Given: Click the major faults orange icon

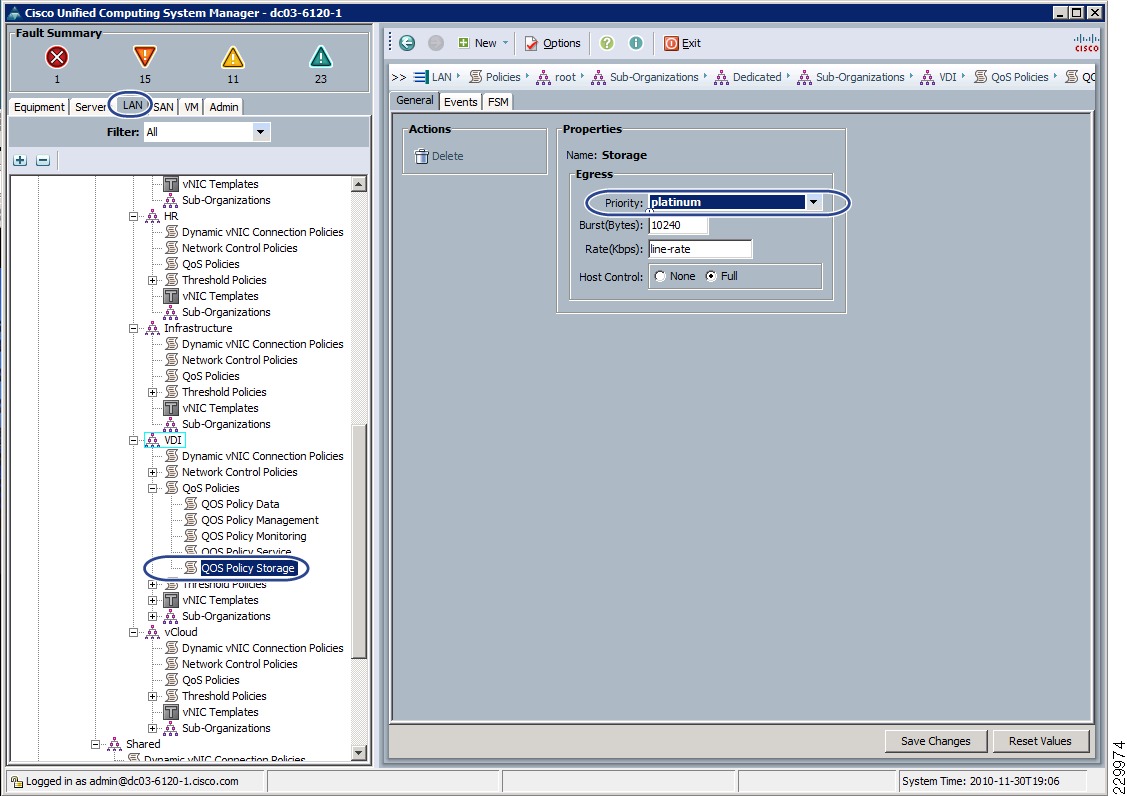Looking at the screenshot, I should click(x=144, y=56).
